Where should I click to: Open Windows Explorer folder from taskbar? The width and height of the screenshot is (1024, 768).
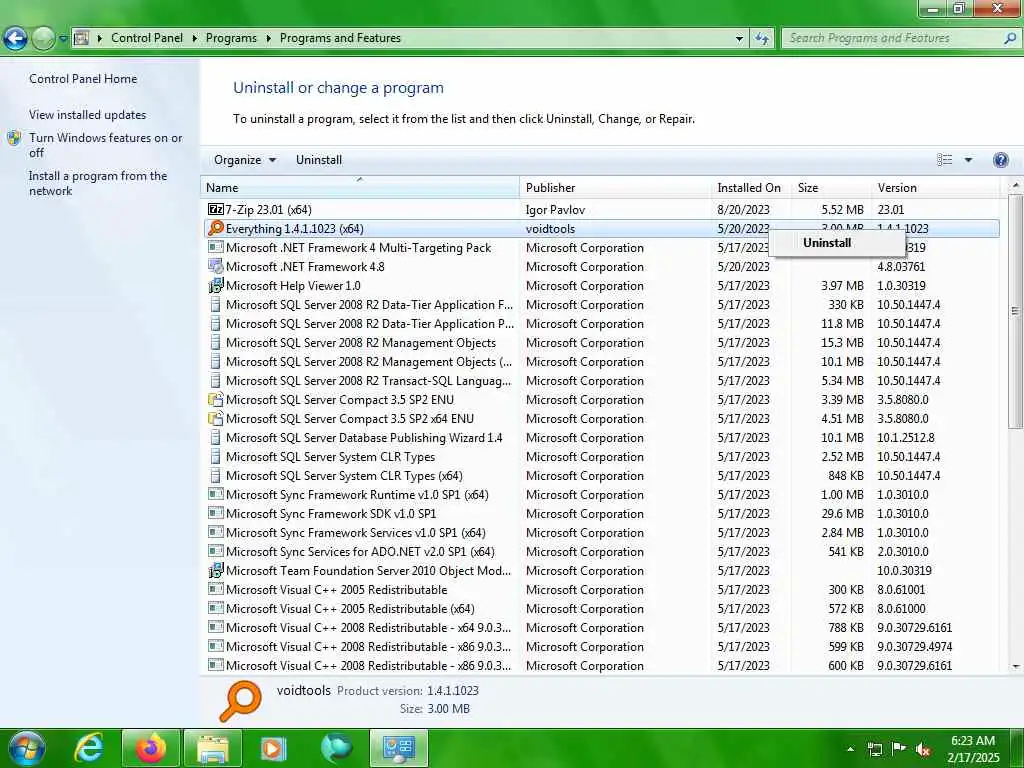click(x=212, y=748)
